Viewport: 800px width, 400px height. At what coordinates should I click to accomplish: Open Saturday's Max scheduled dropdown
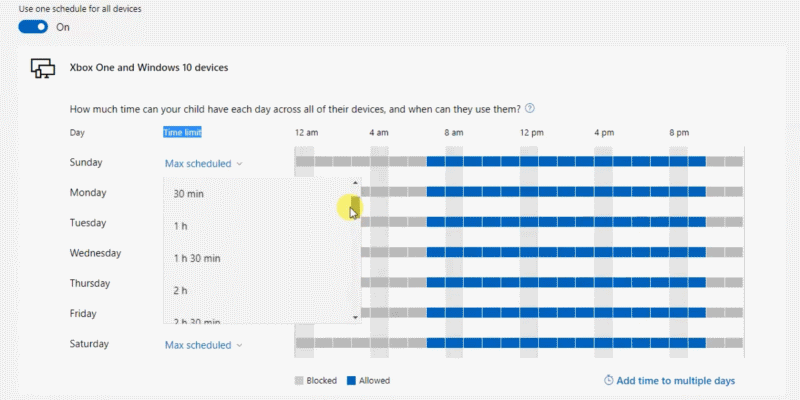pyautogui.click(x=203, y=345)
